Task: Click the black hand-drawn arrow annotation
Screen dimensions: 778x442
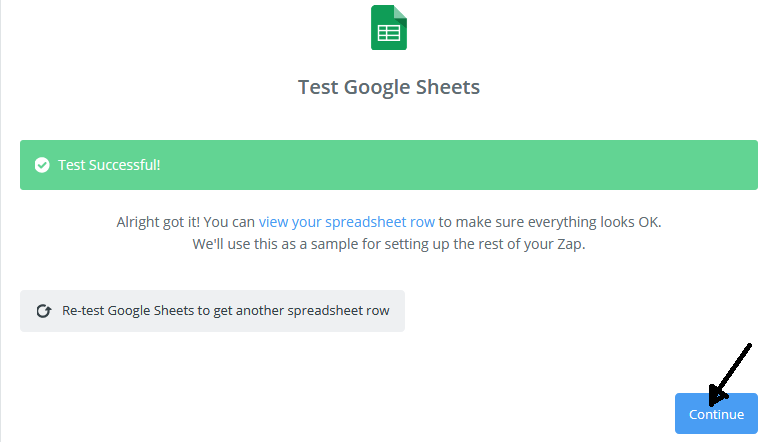Action: pos(730,375)
